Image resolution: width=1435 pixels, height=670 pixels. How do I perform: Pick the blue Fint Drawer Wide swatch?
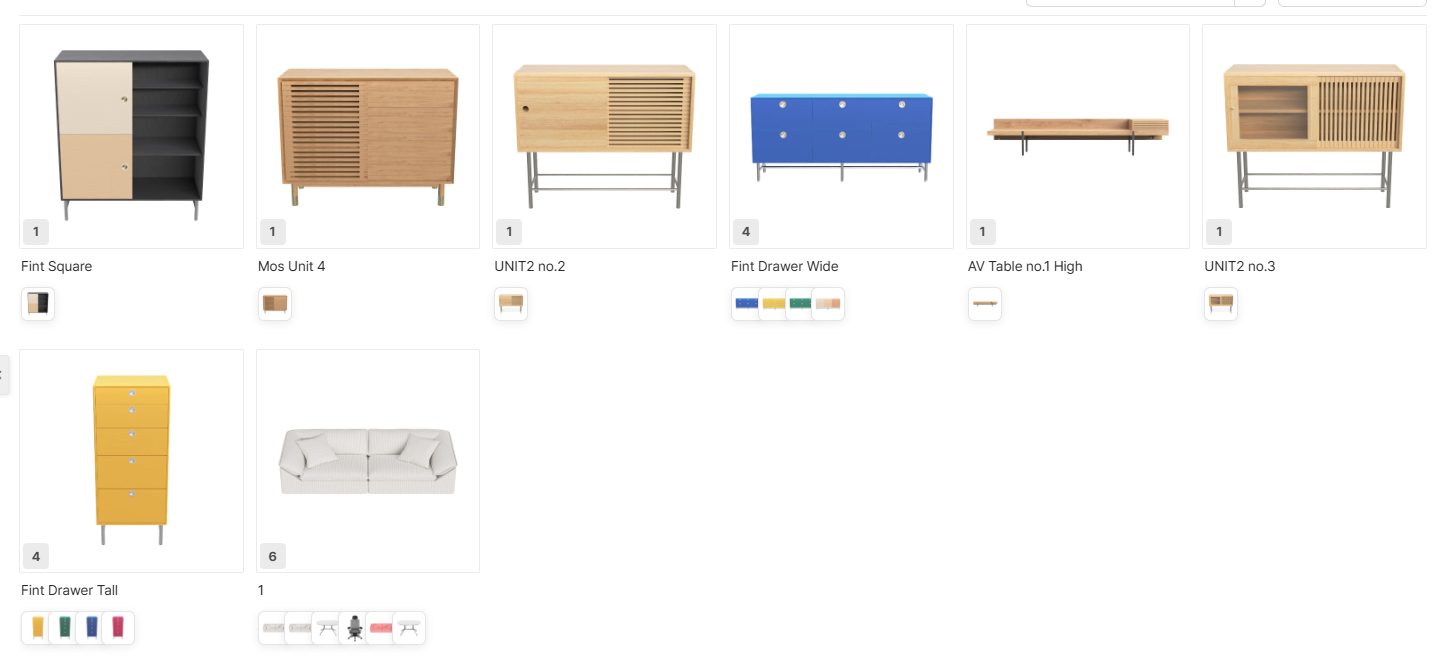747,304
